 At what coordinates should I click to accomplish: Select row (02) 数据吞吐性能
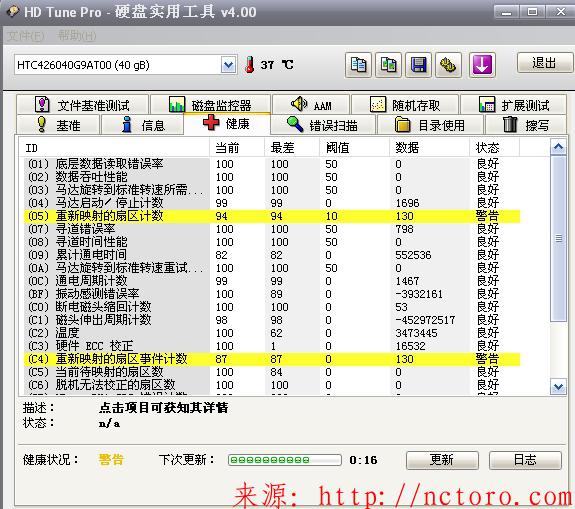tap(272, 177)
